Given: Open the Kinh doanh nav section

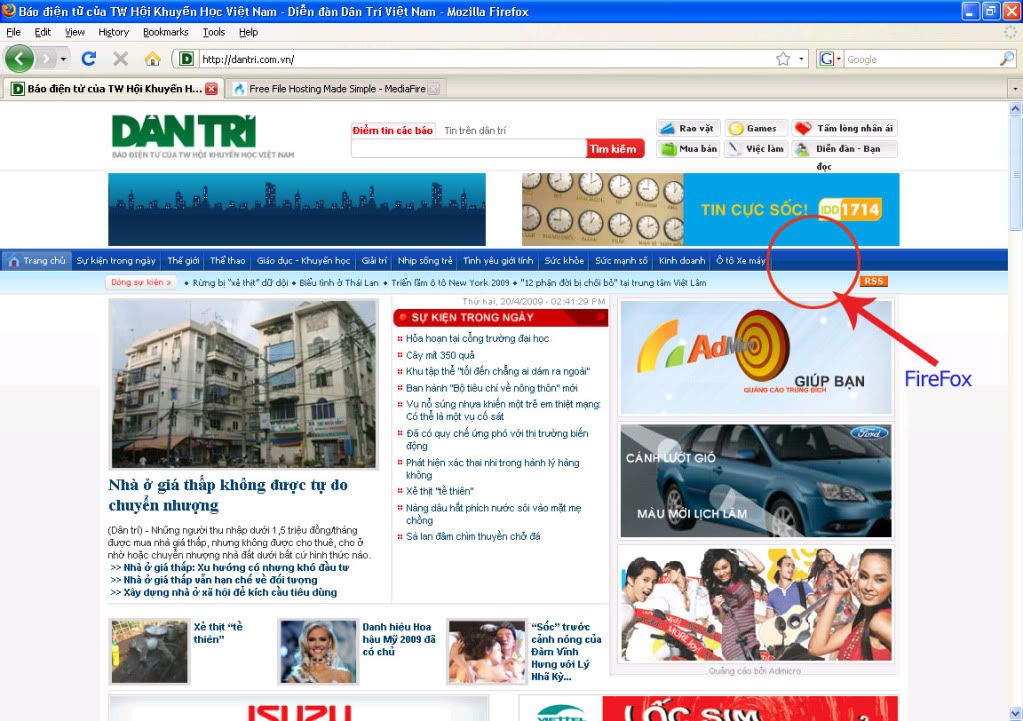Looking at the screenshot, I should pyautogui.click(x=682, y=260).
